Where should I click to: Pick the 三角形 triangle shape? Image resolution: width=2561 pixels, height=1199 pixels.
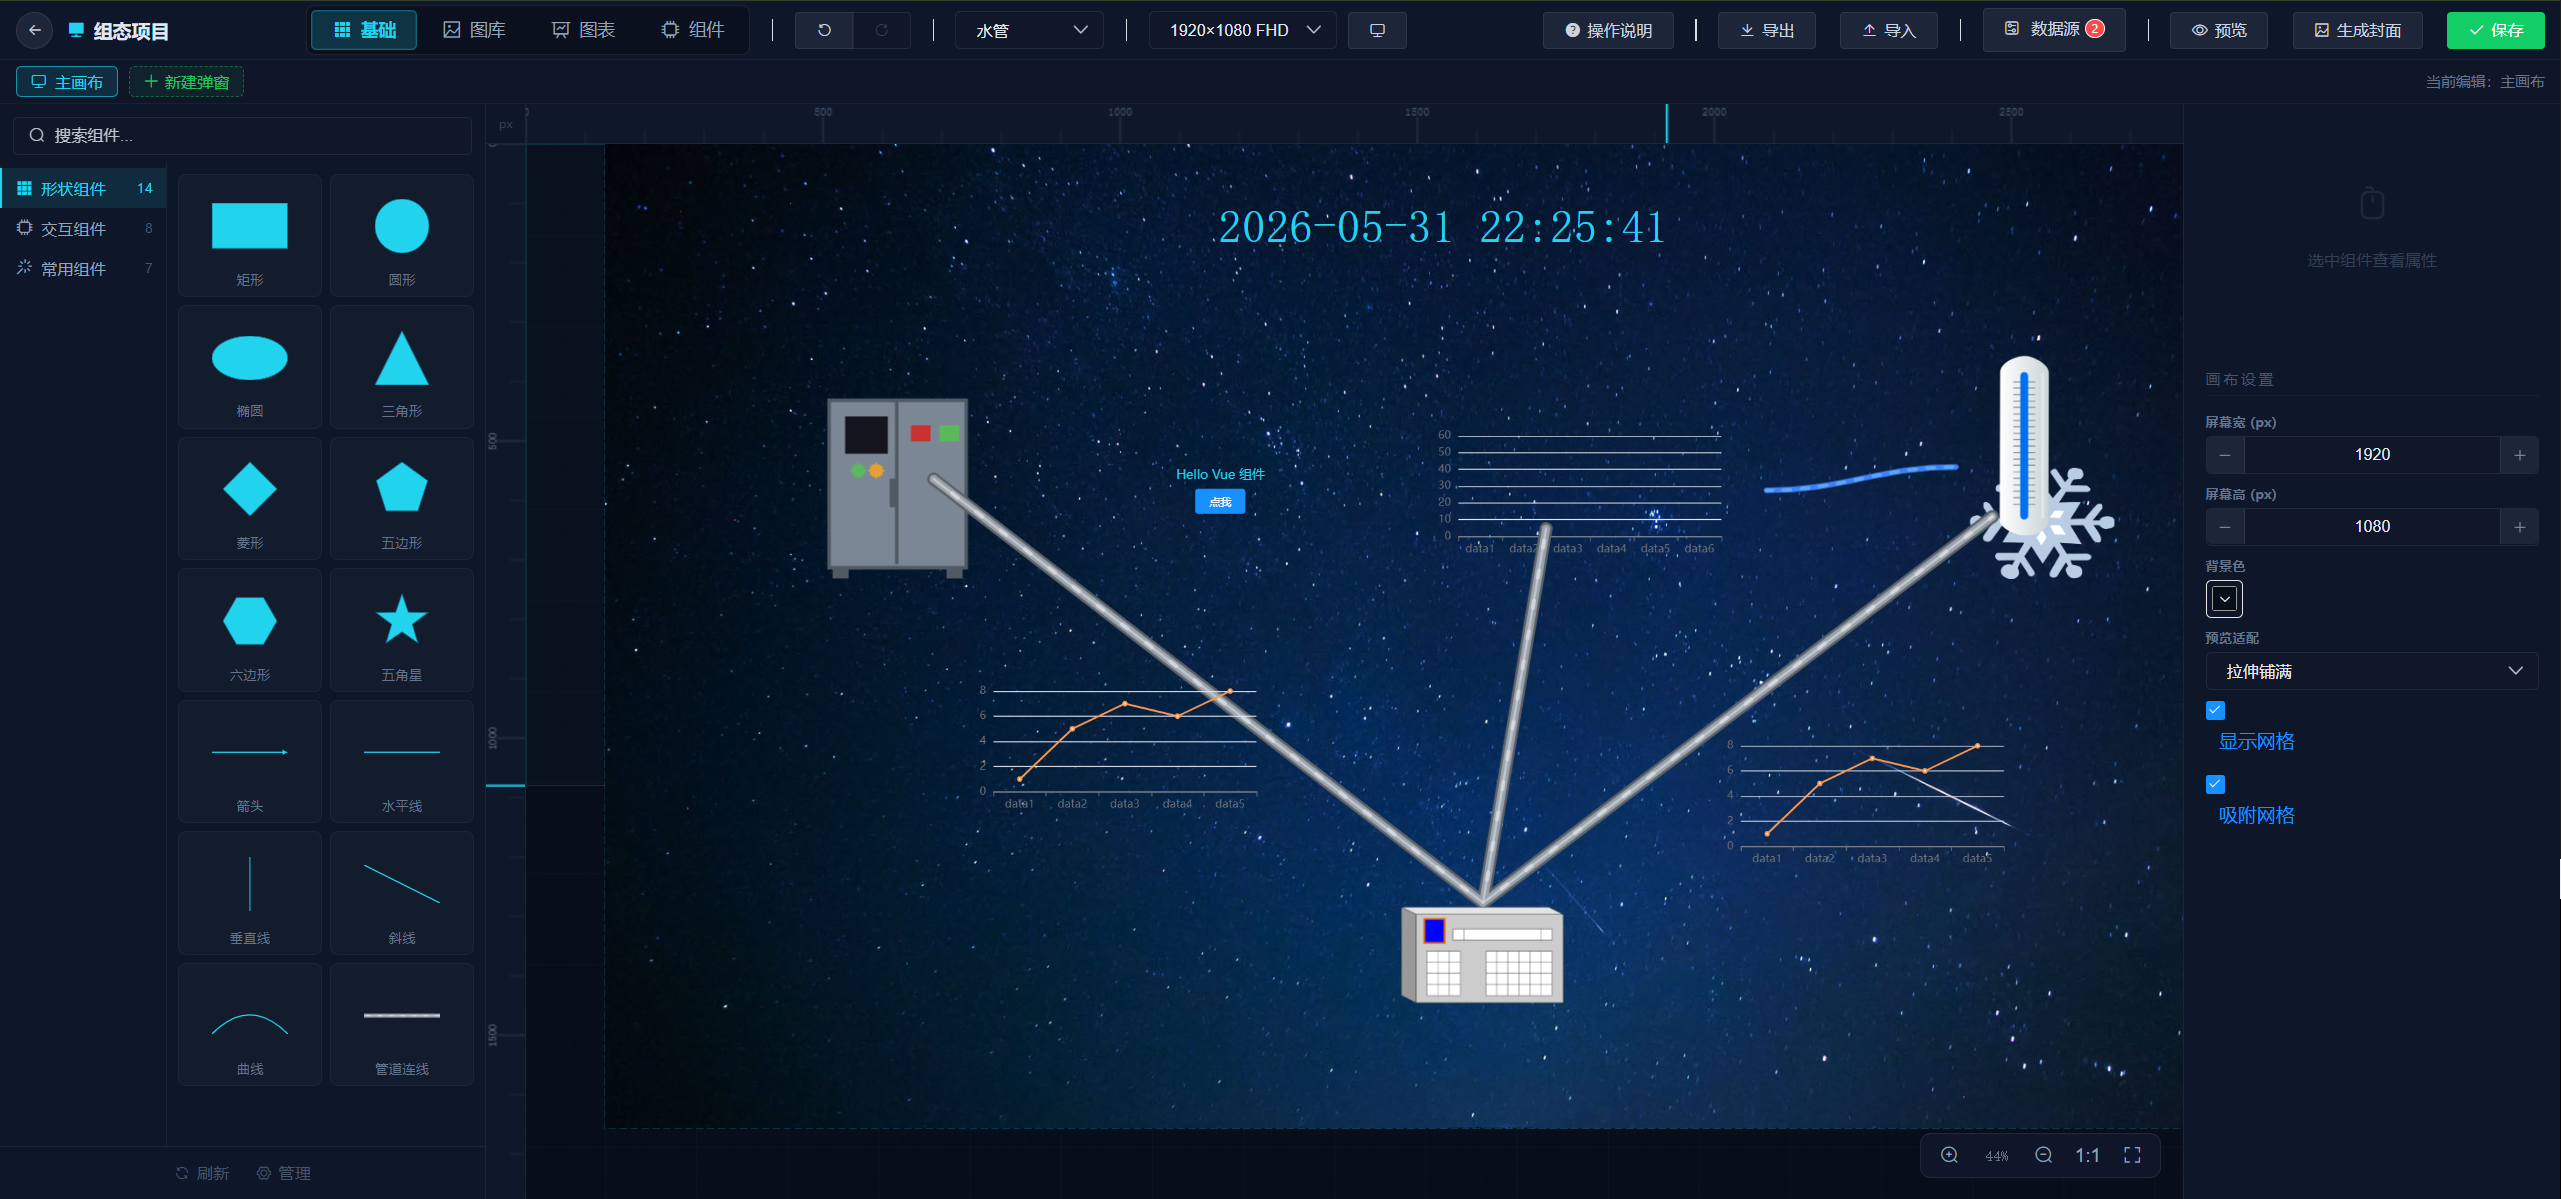[402, 367]
